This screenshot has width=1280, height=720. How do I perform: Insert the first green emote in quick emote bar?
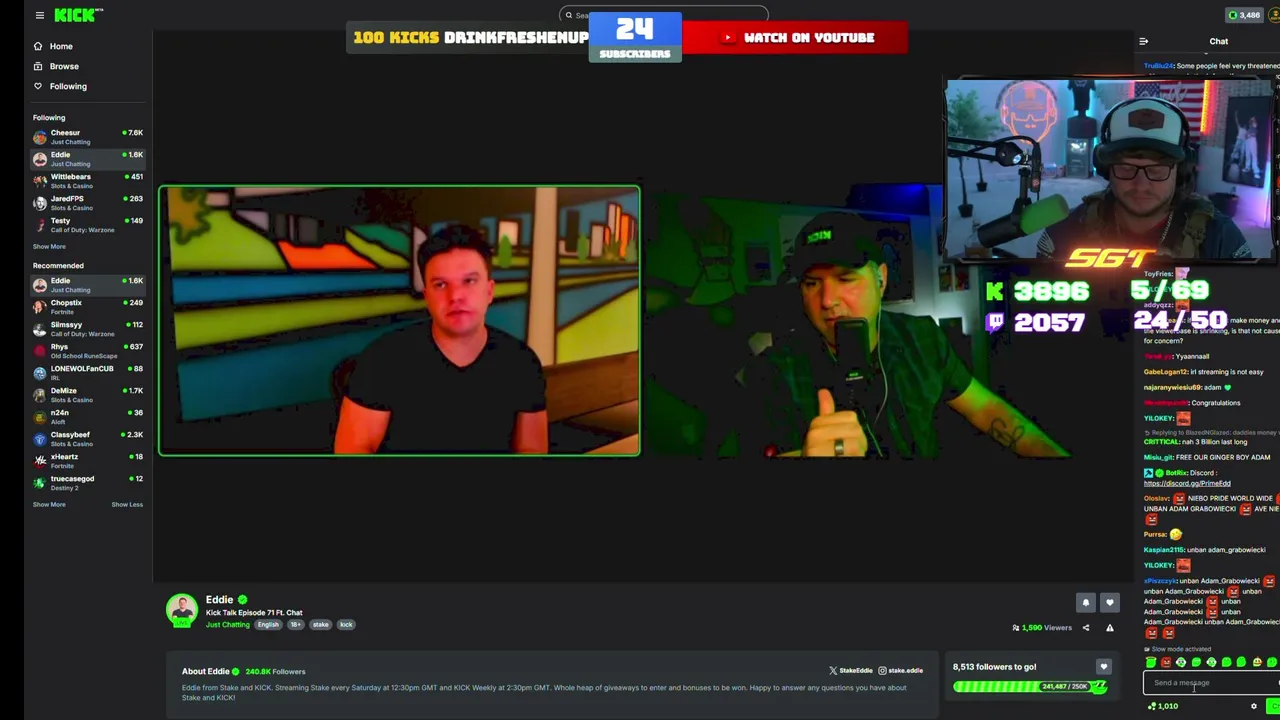(x=1150, y=662)
